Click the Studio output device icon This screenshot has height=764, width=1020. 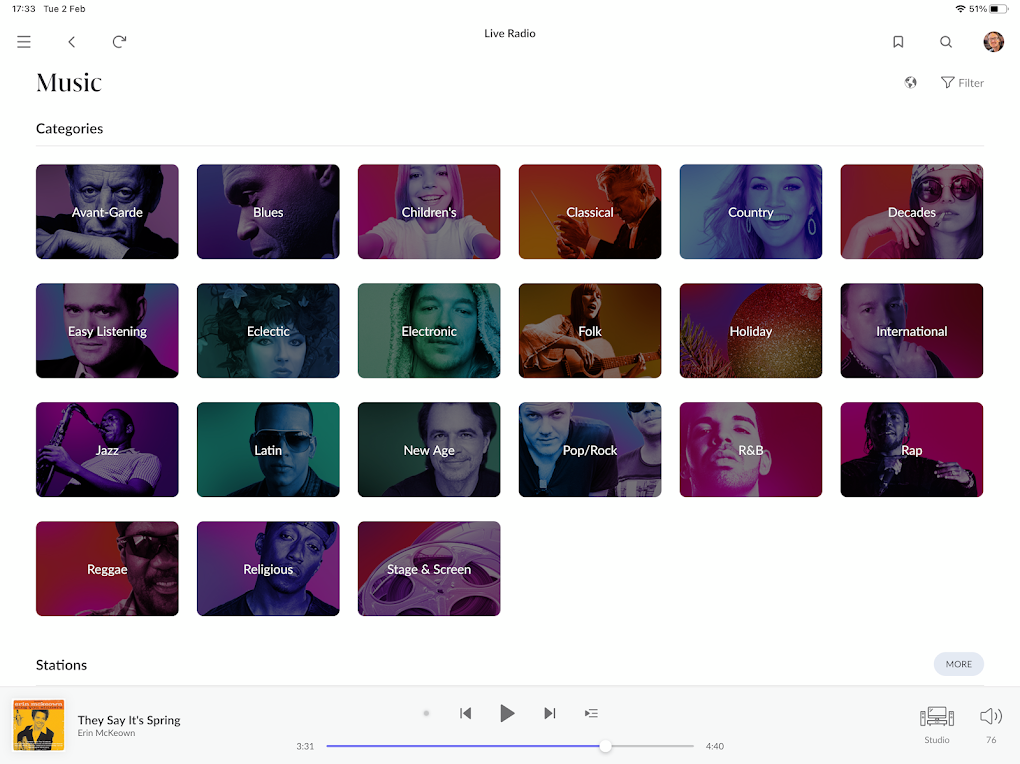[936, 716]
